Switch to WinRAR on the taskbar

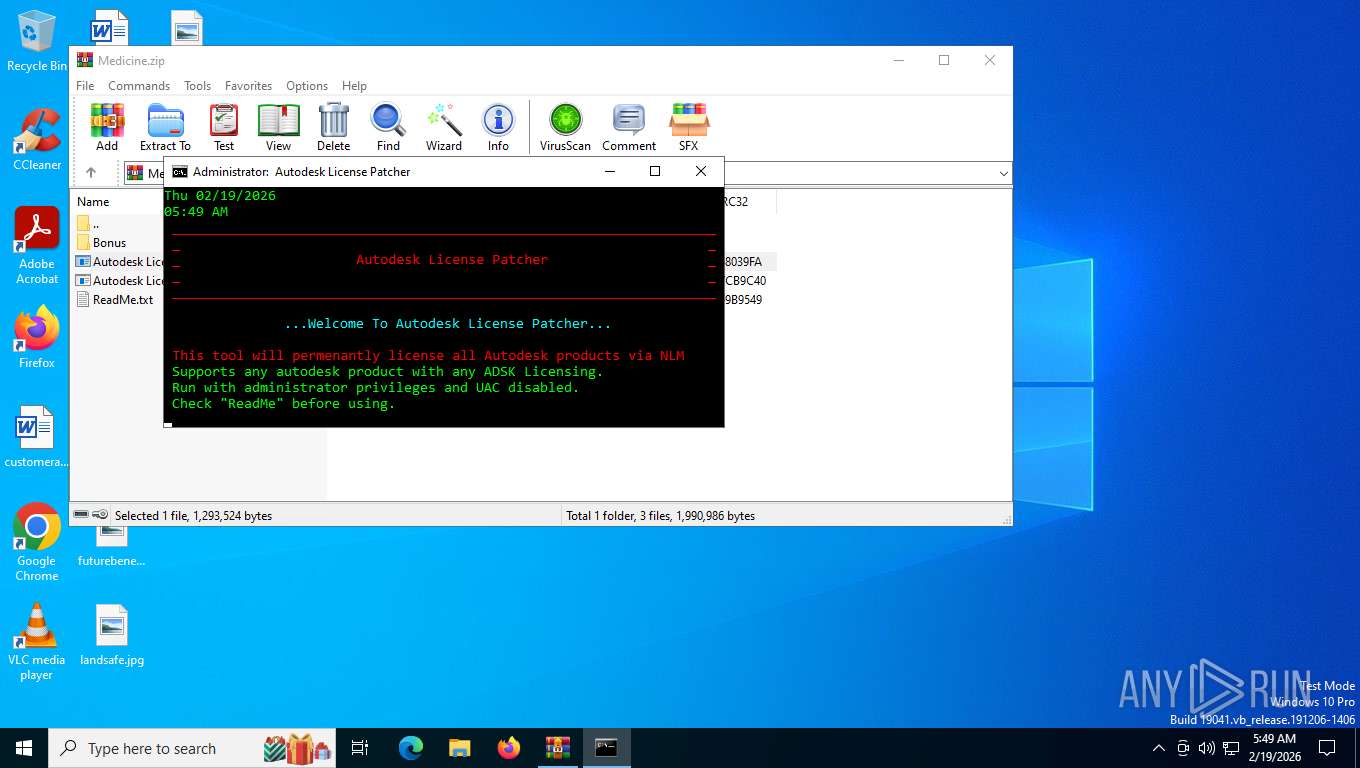(557, 748)
